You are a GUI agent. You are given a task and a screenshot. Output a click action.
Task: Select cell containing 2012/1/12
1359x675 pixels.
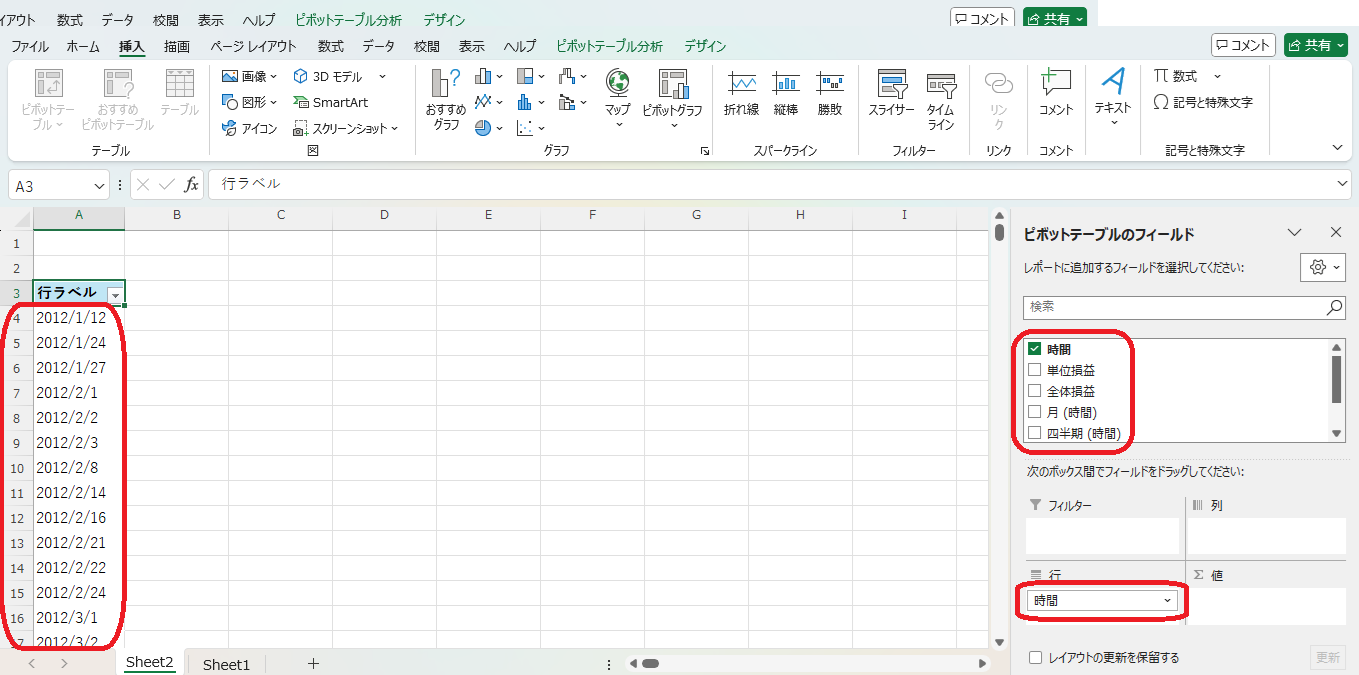pos(79,318)
